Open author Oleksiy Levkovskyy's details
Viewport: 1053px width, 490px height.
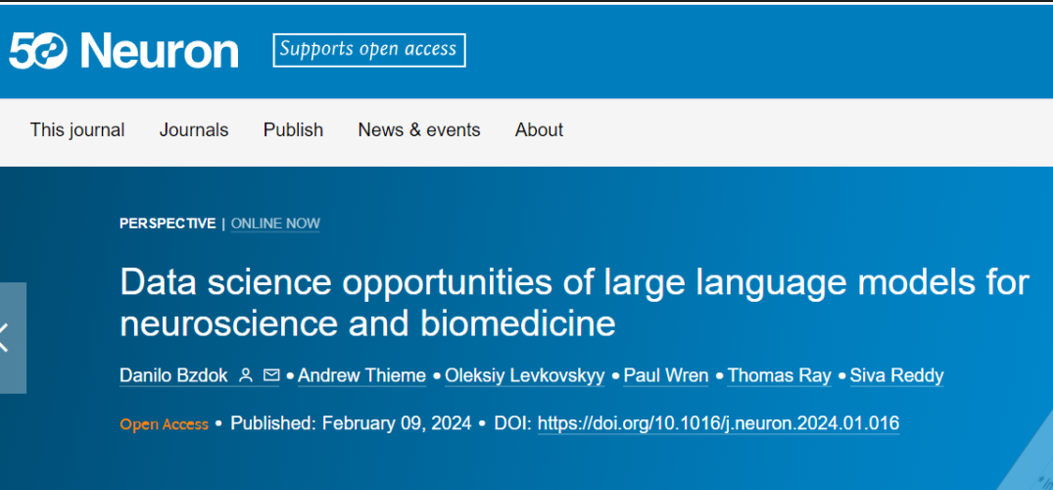pos(523,376)
